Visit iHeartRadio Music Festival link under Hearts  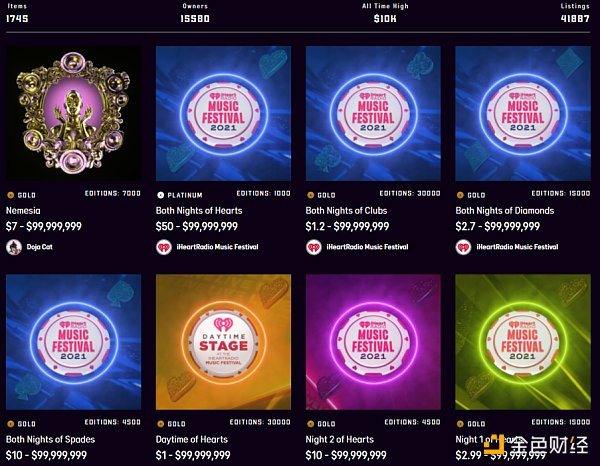217,247
